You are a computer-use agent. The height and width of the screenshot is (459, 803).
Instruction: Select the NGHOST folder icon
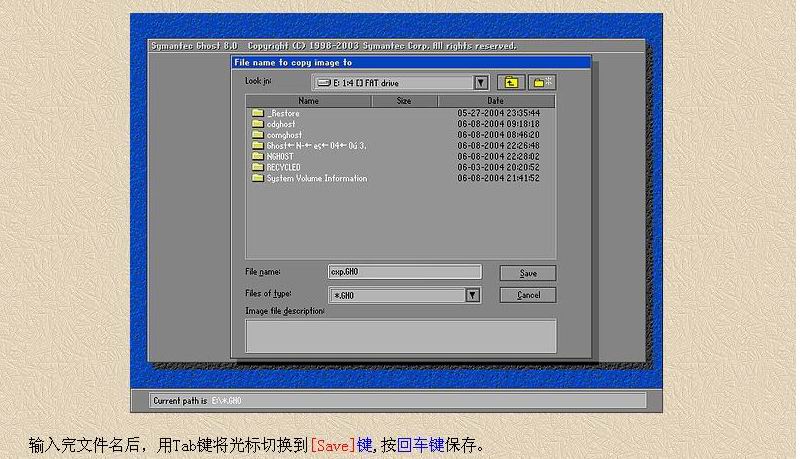coord(258,156)
